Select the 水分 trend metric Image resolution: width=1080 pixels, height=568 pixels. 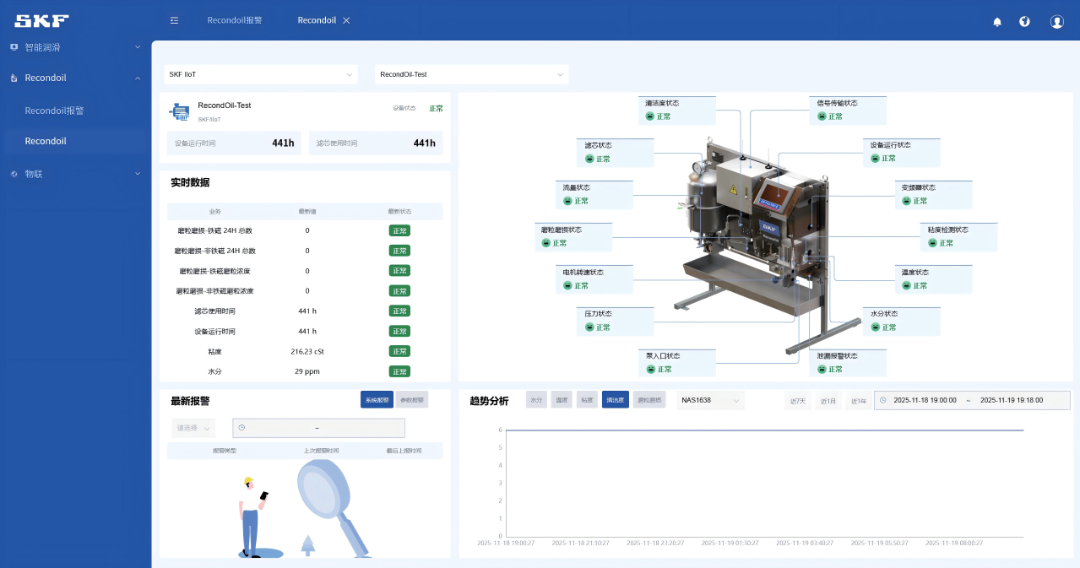point(536,400)
